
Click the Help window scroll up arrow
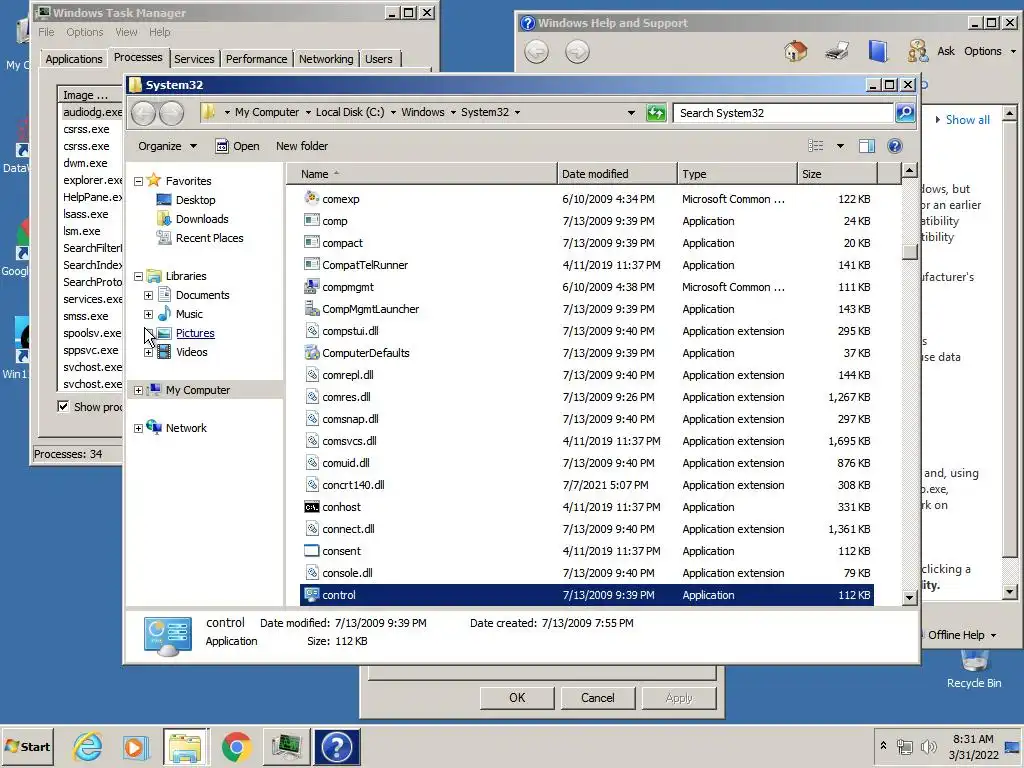[1010, 113]
